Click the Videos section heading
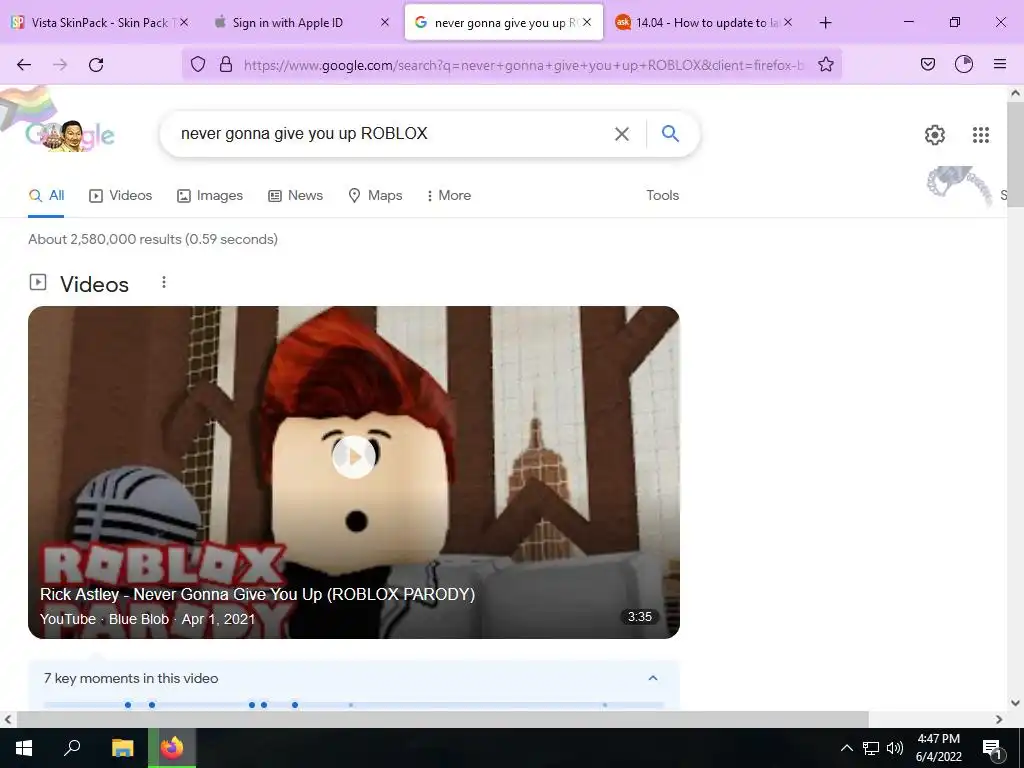The width and height of the screenshot is (1024, 768). [94, 284]
